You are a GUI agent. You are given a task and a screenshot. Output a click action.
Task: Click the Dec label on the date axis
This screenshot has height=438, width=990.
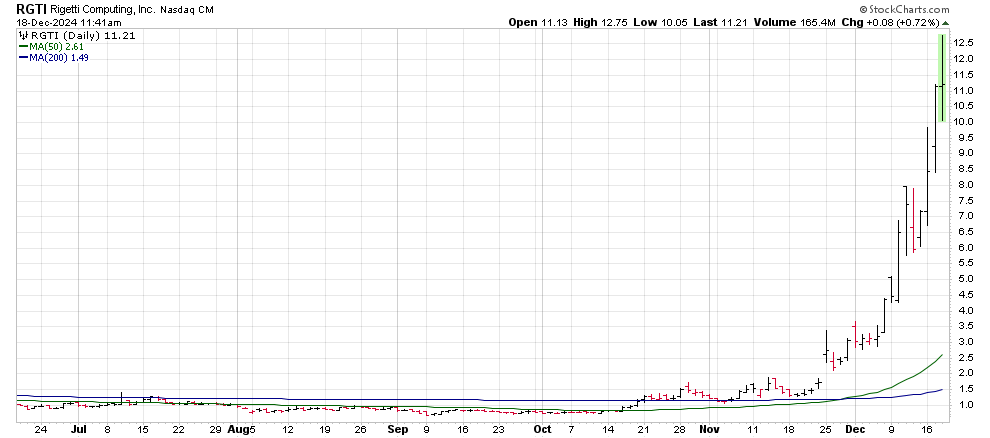855,429
